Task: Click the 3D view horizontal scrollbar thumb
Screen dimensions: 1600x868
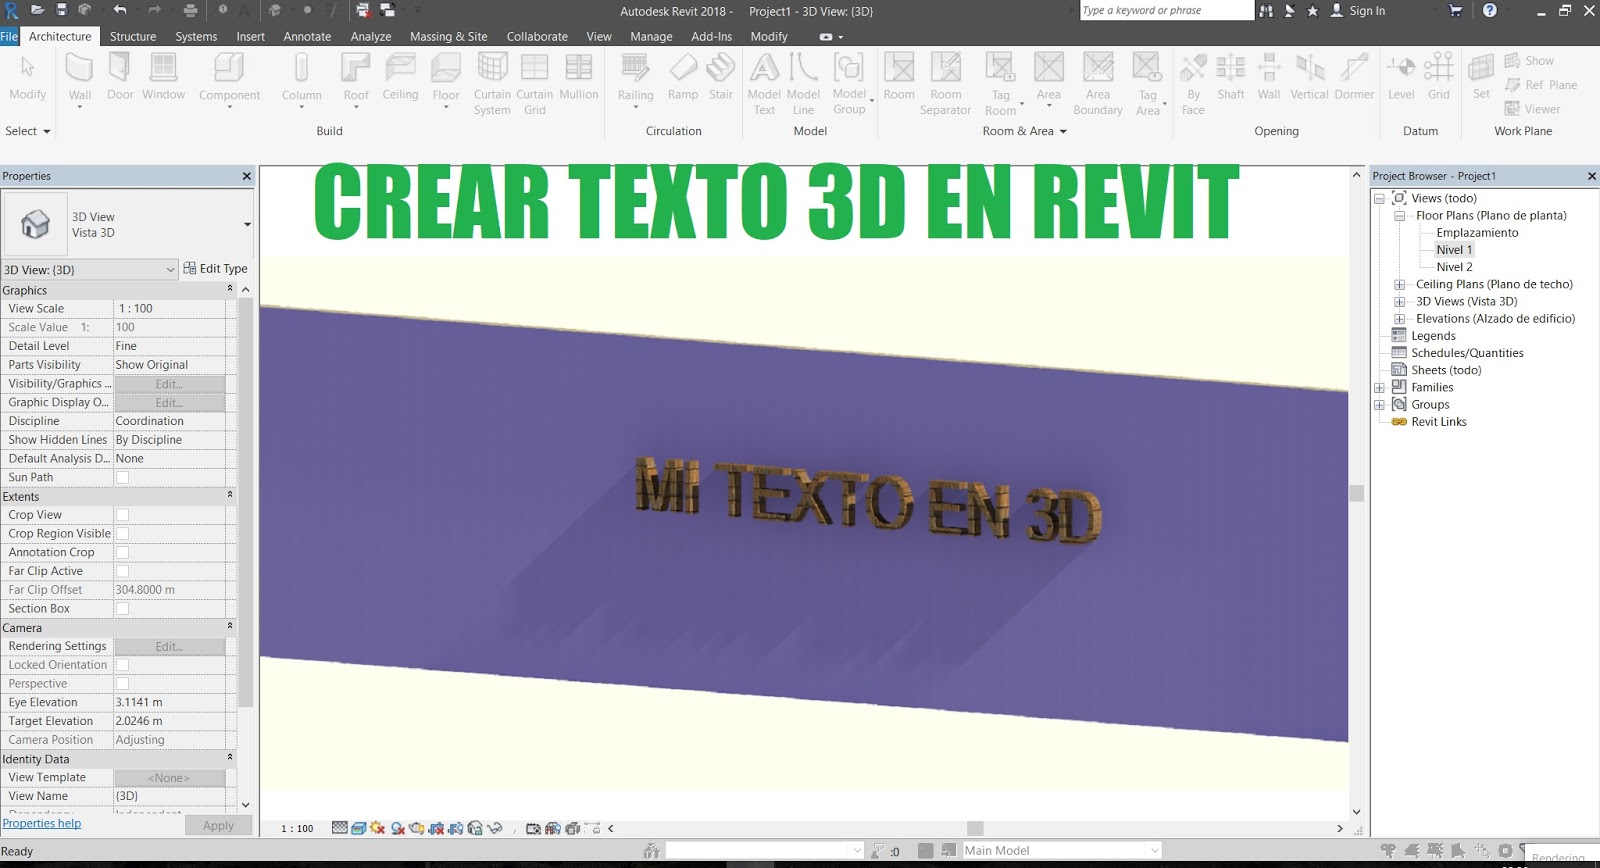Action: coord(975,829)
